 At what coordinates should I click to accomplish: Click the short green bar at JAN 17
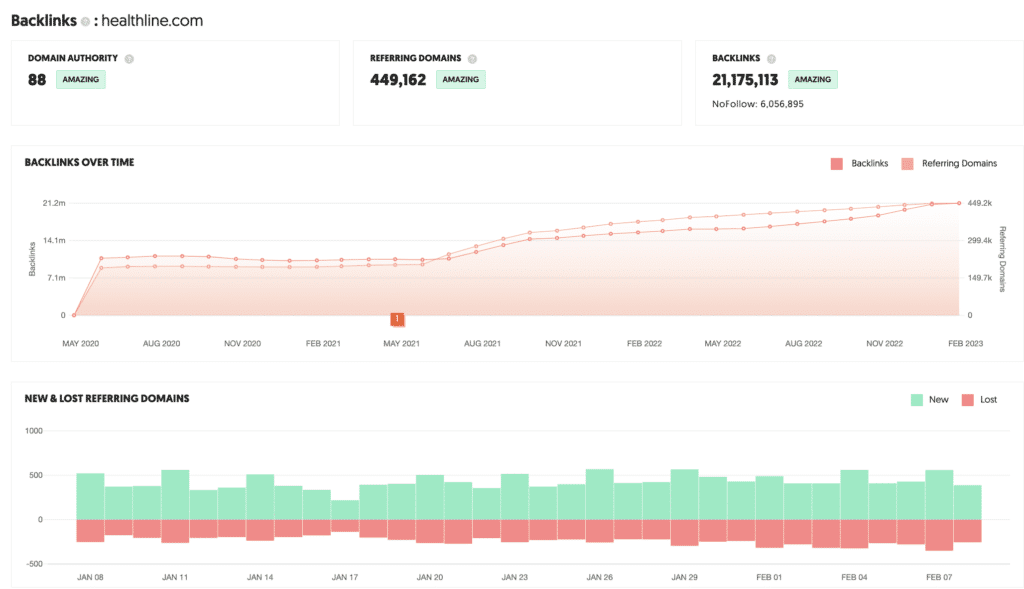point(345,510)
